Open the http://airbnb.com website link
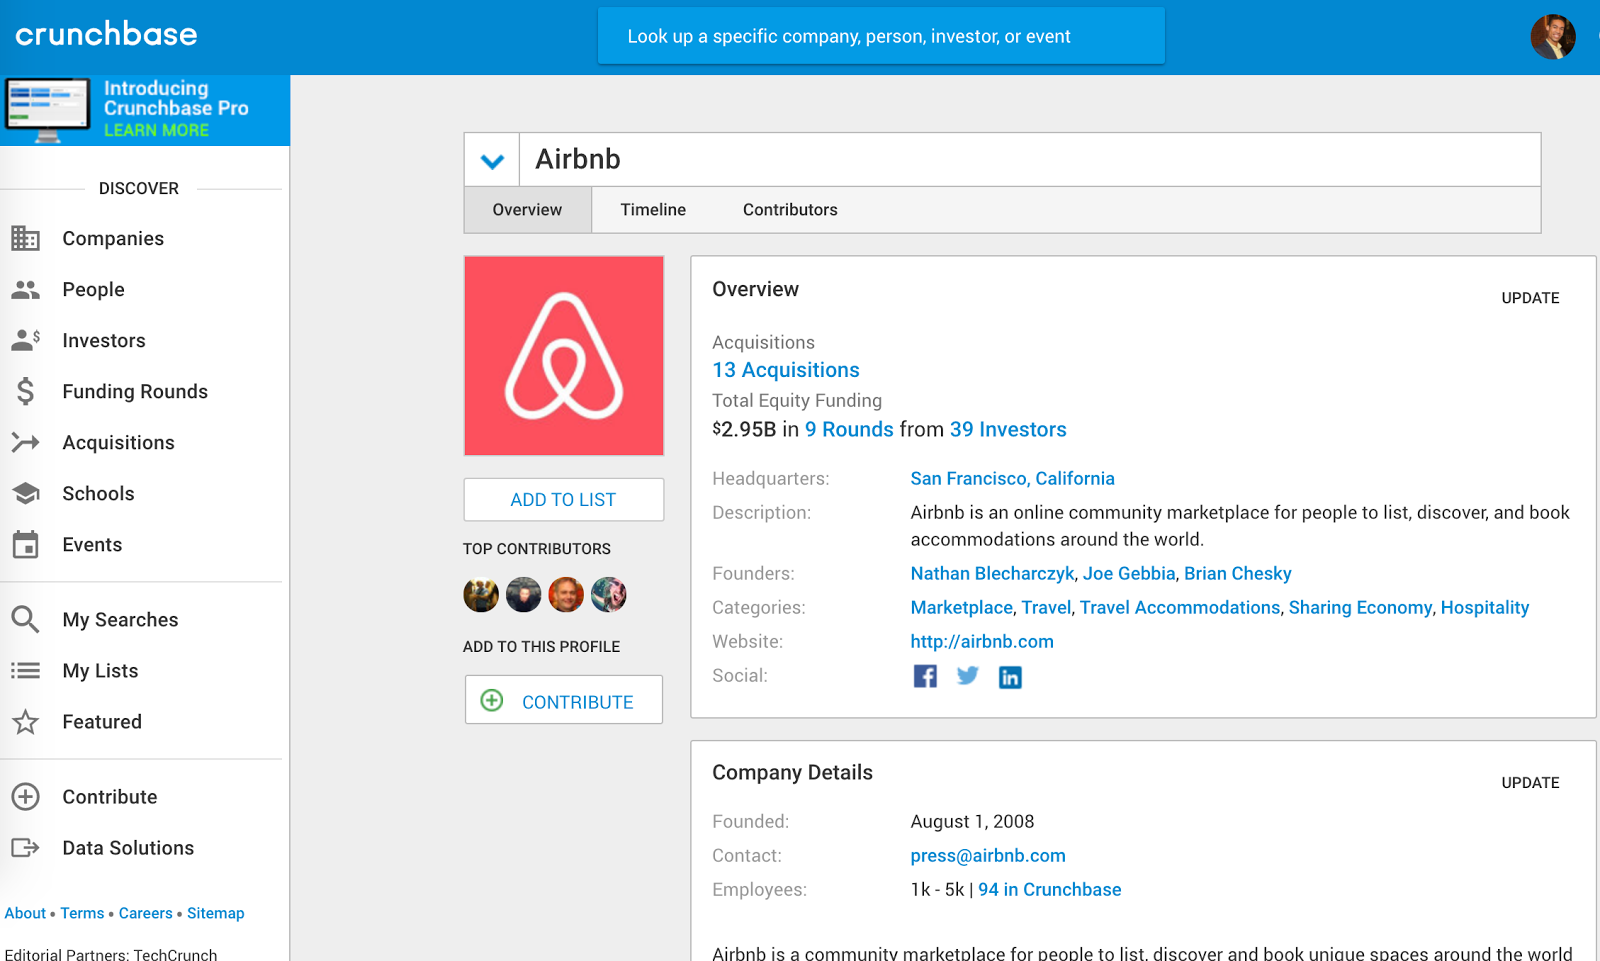The image size is (1600, 961). point(982,641)
